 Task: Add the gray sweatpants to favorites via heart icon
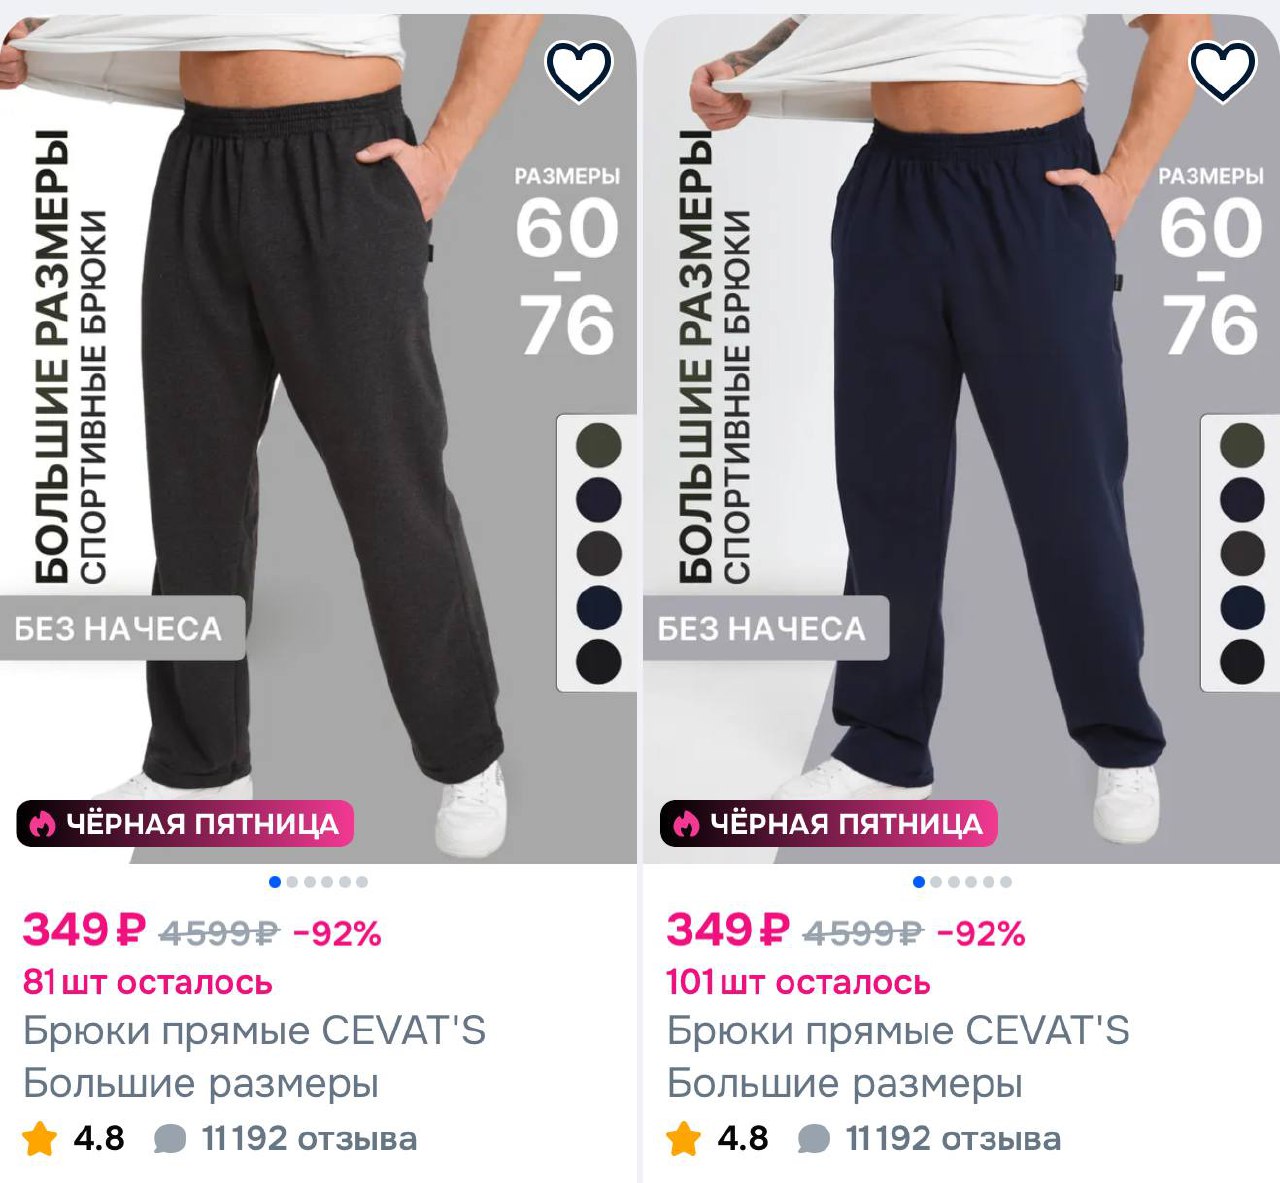tap(579, 70)
